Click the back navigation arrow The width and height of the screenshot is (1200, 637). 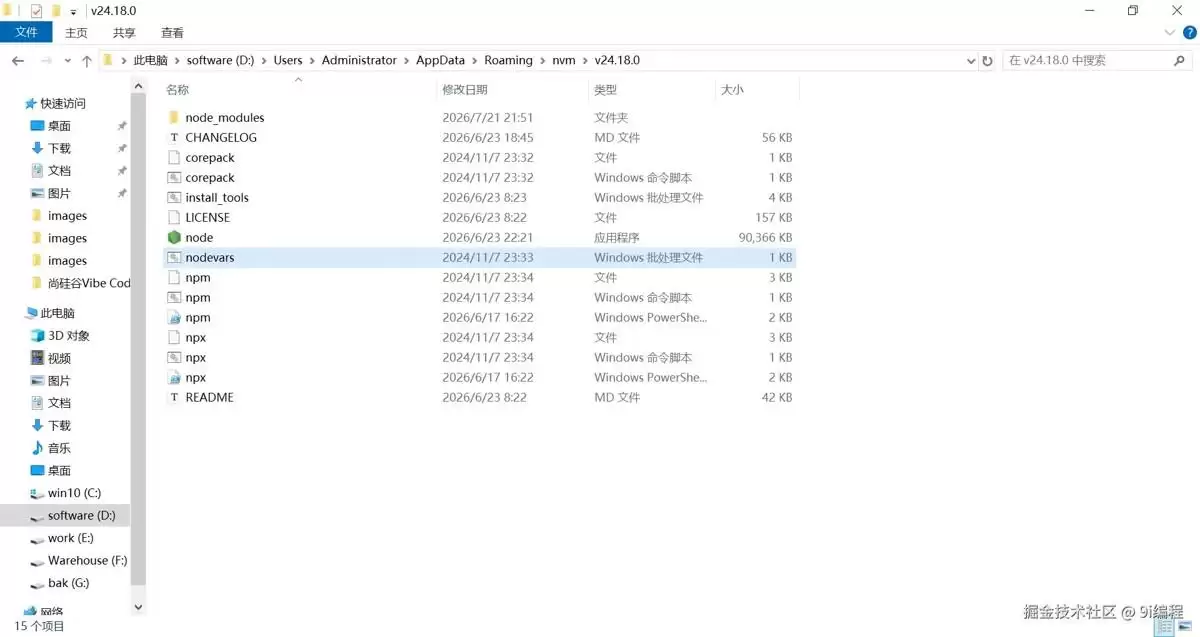[18, 61]
